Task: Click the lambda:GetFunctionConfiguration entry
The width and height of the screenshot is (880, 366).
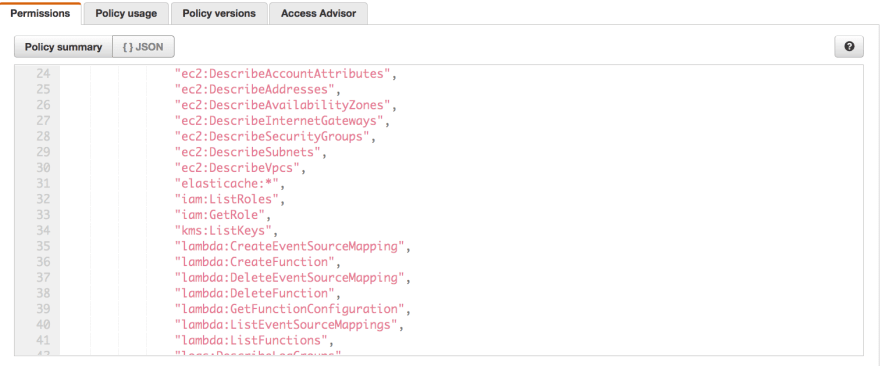Action: (x=293, y=309)
